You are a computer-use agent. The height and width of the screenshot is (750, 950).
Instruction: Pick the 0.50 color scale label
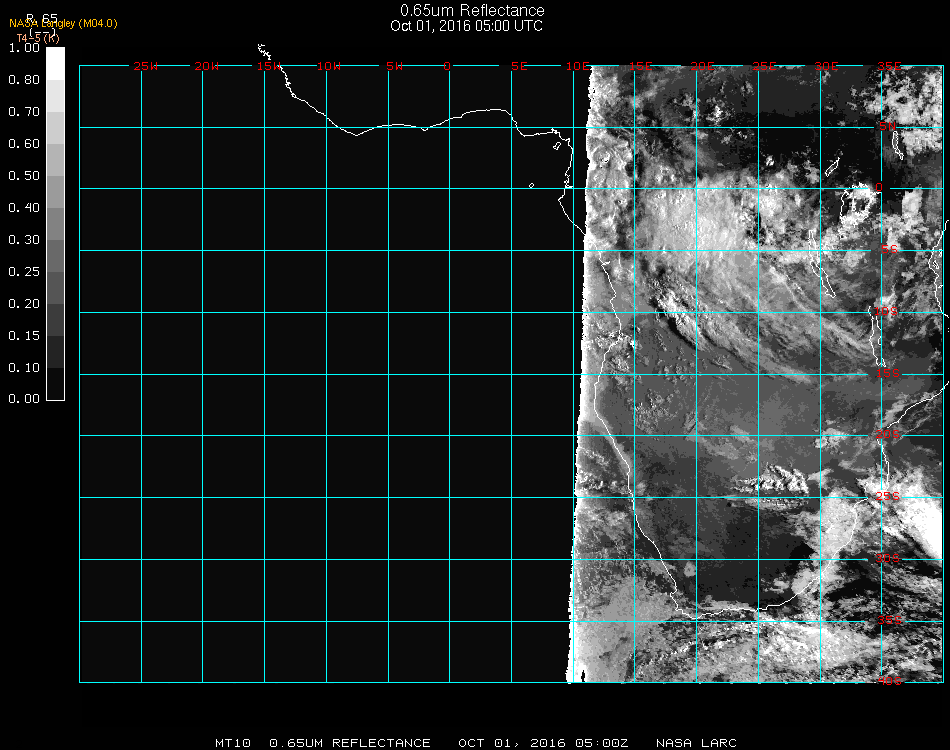pyautogui.click(x=24, y=176)
